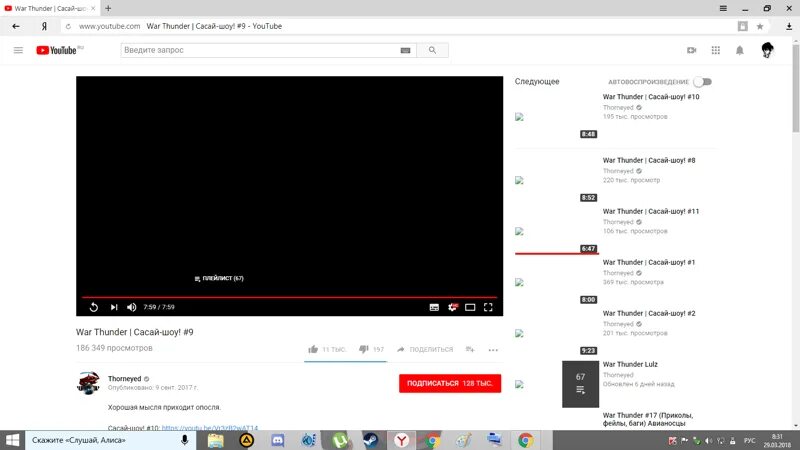Open the browser downloads arrow

[789, 26]
